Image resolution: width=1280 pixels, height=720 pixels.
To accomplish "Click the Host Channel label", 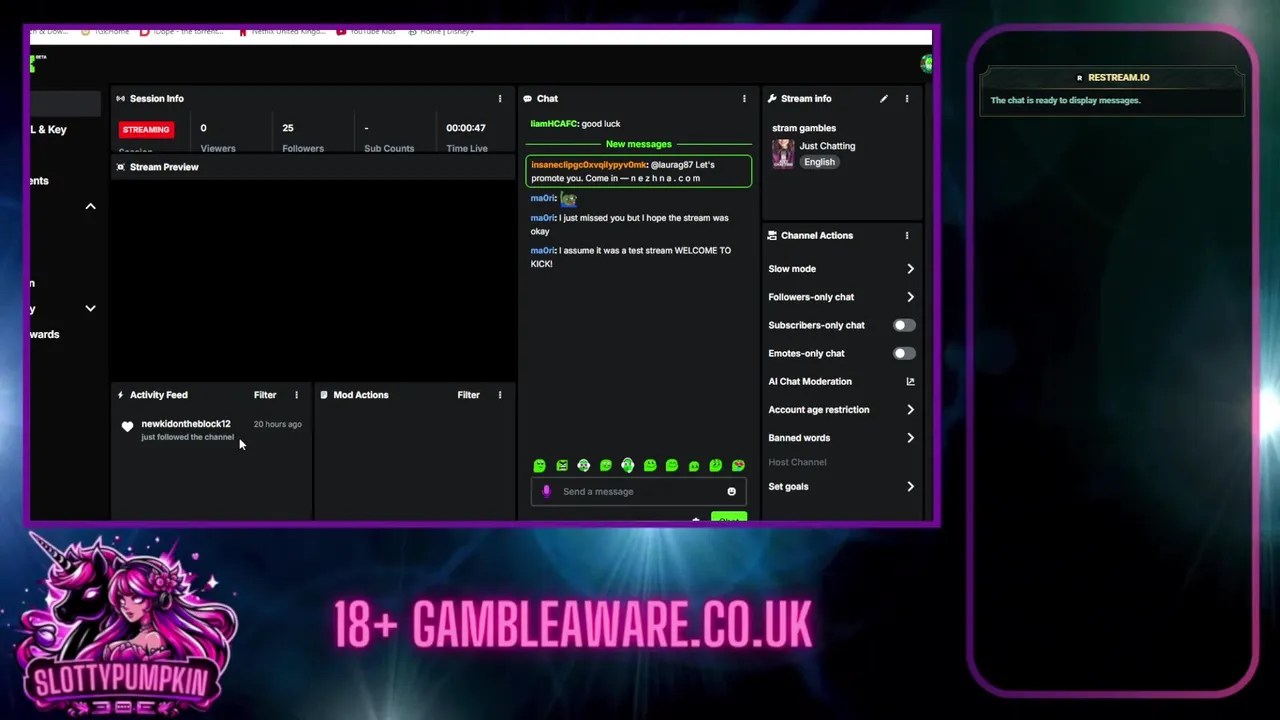I will (797, 462).
